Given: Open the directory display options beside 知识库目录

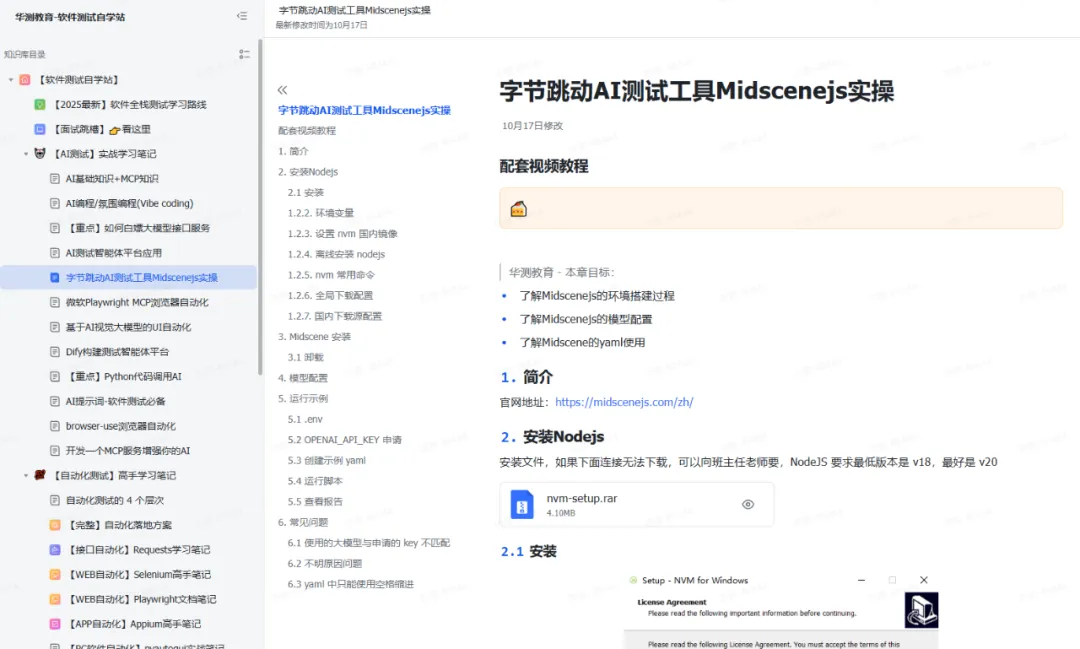Looking at the screenshot, I should pyautogui.click(x=244, y=54).
